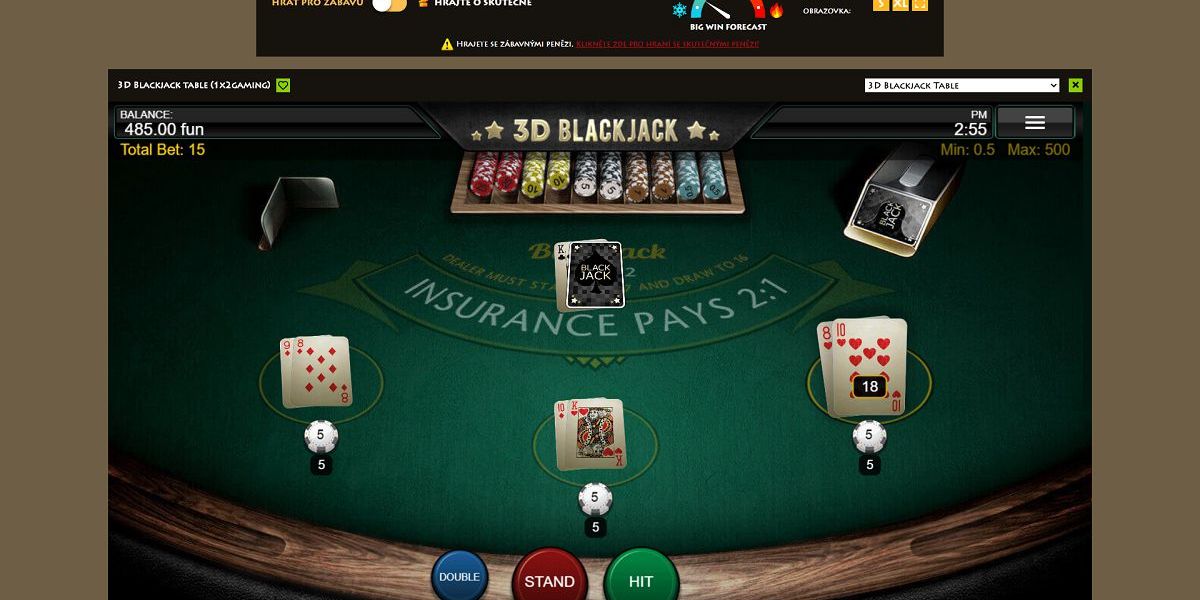Click the 5 chip under center hand

[595, 498]
